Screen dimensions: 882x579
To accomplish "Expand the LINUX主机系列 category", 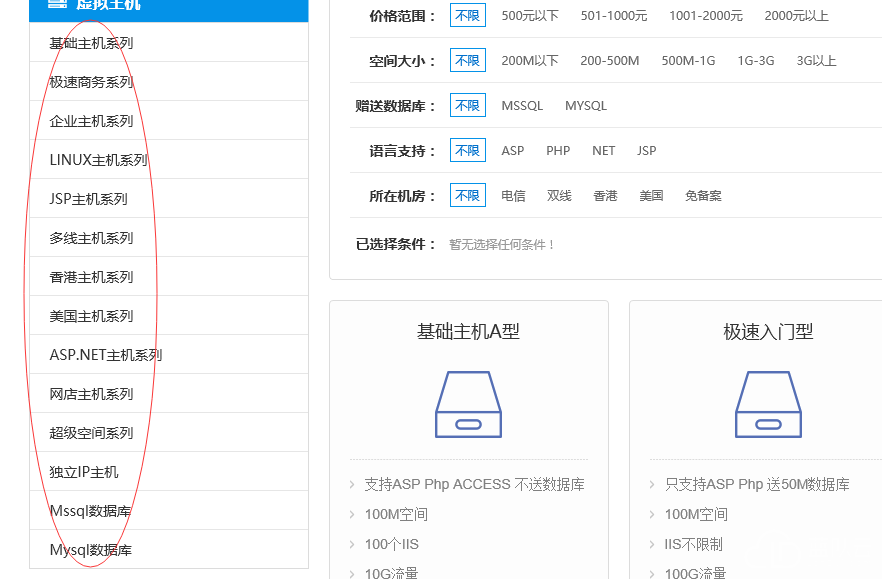I will pyautogui.click(x=97, y=159).
